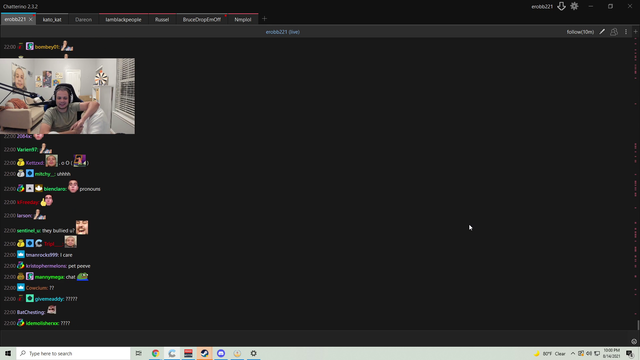Click the face emote before 'pronouns'
Viewport: 640px width, 360px height.
coord(73,187)
